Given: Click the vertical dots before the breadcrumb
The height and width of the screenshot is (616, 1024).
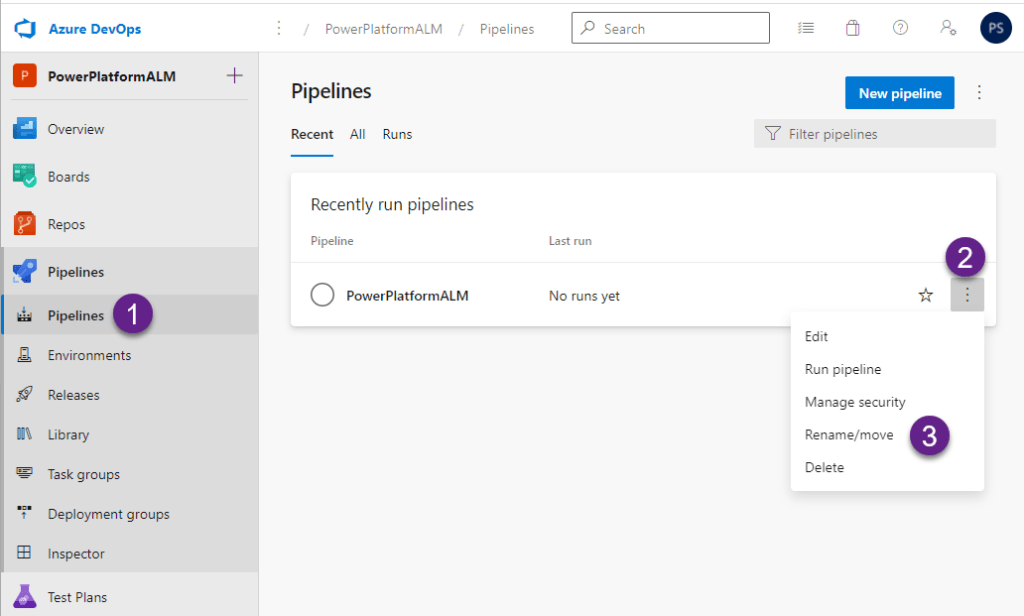Looking at the screenshot, I should [279, 29].
